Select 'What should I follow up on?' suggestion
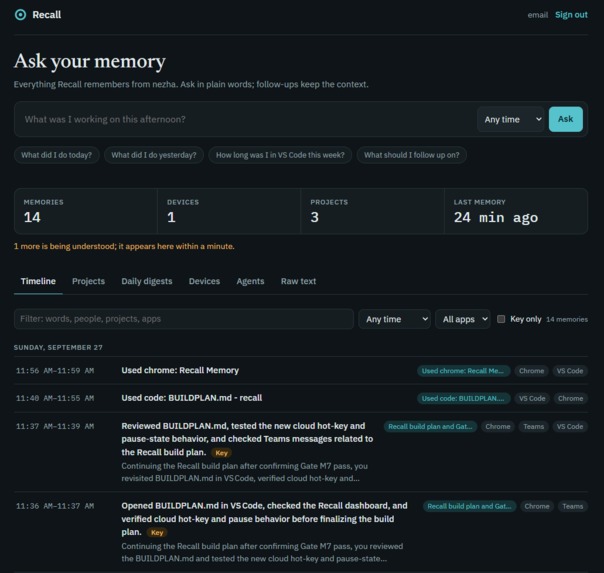The height and width of the screenshot is (573, 604). click(411, 155)
